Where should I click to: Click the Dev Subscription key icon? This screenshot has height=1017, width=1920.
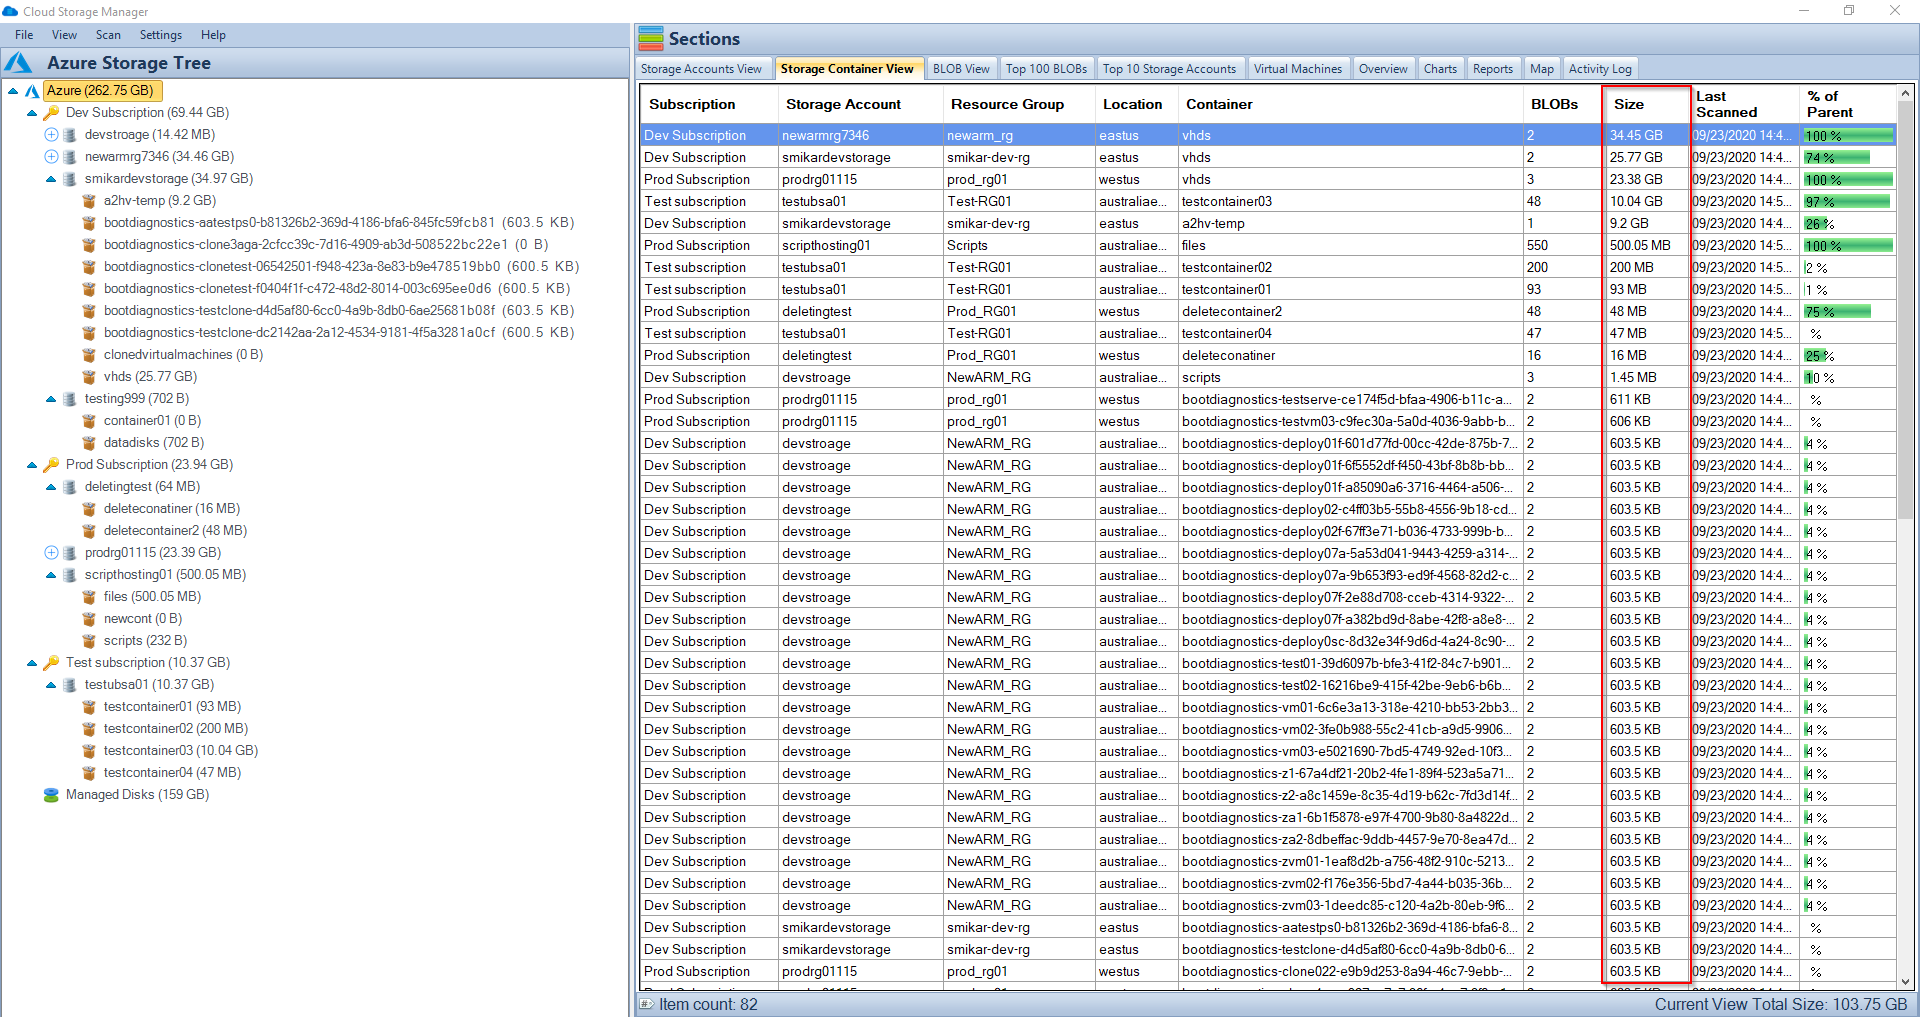(52, 113)
